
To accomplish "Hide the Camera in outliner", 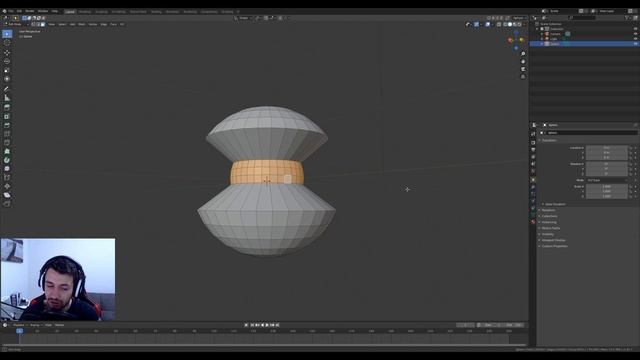I will click(x=636, y=34).
